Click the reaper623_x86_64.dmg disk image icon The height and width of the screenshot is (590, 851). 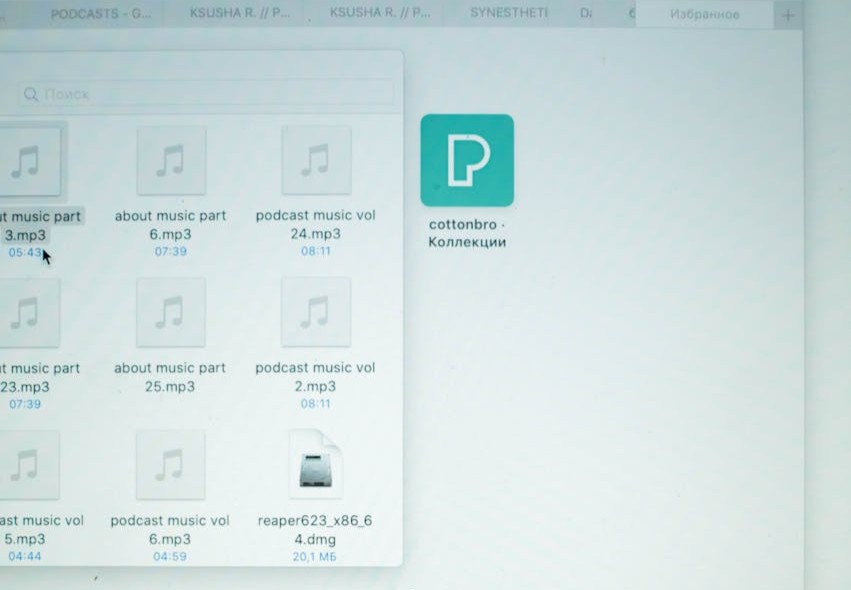tap(316, 465)
